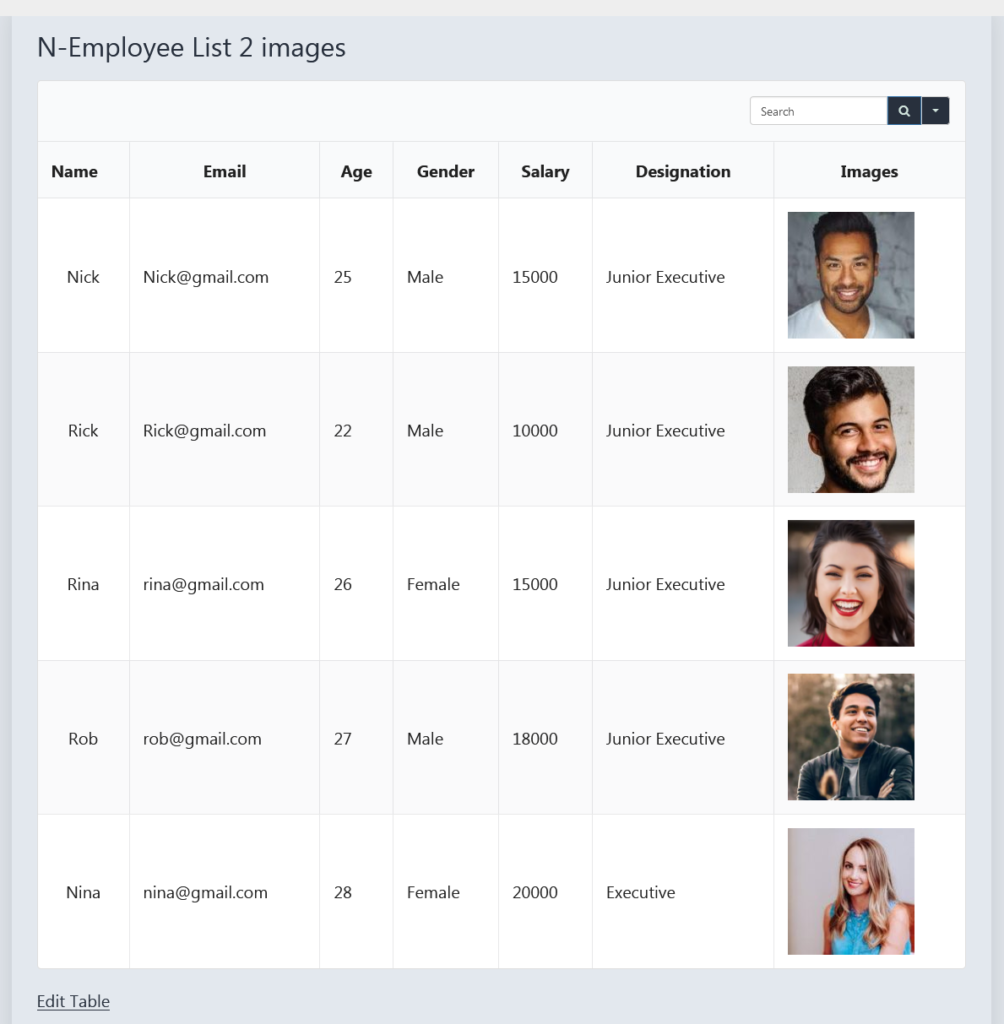The image size is (1004, 1024).
Task: Click the Age column header
Action: click(356, 171)
